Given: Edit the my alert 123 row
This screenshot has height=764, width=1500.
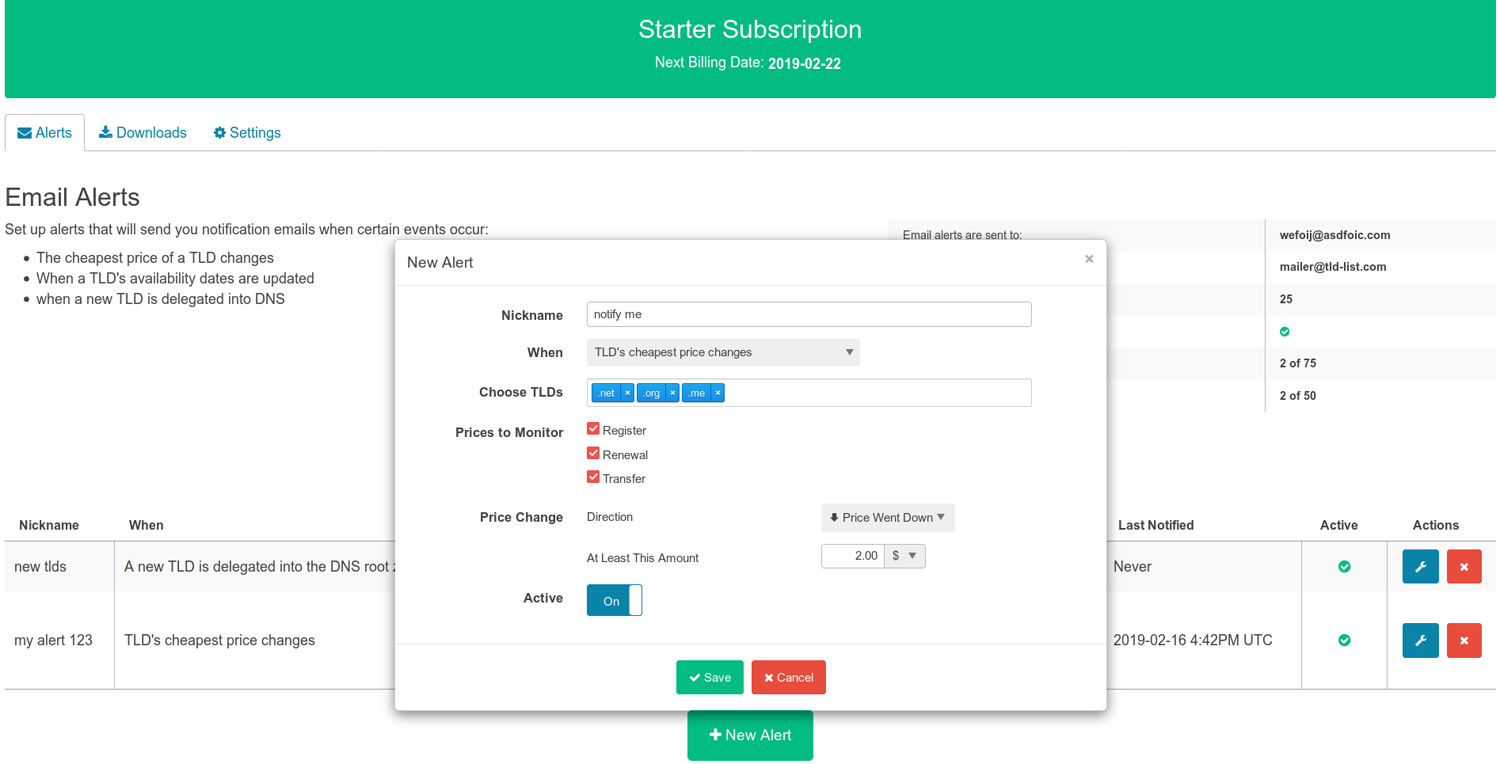Looking at the screenshot, I should tap(1420, 641).
